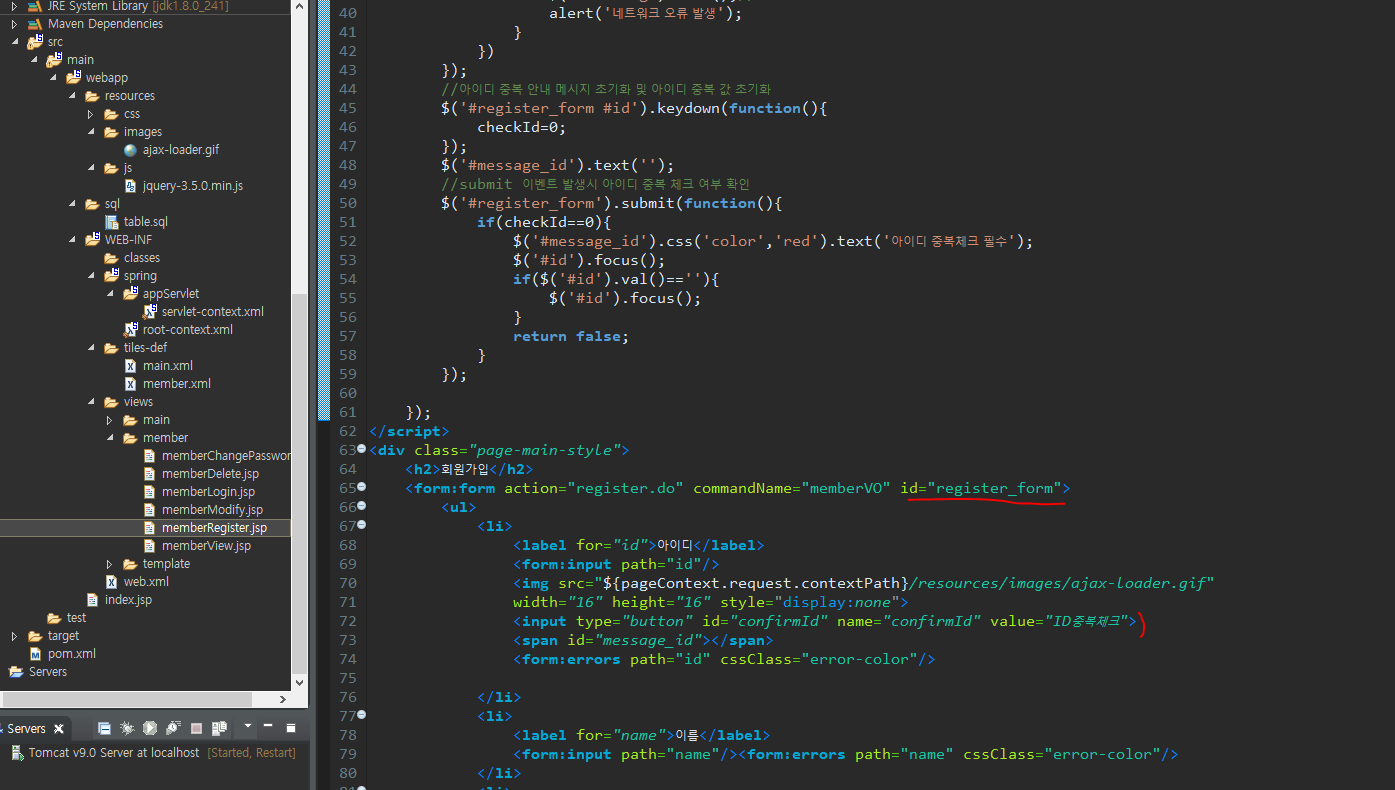This screenshot has height=790, width=1395.
Task: Close the Servers tab with its X
Action: tap(59, 729)
